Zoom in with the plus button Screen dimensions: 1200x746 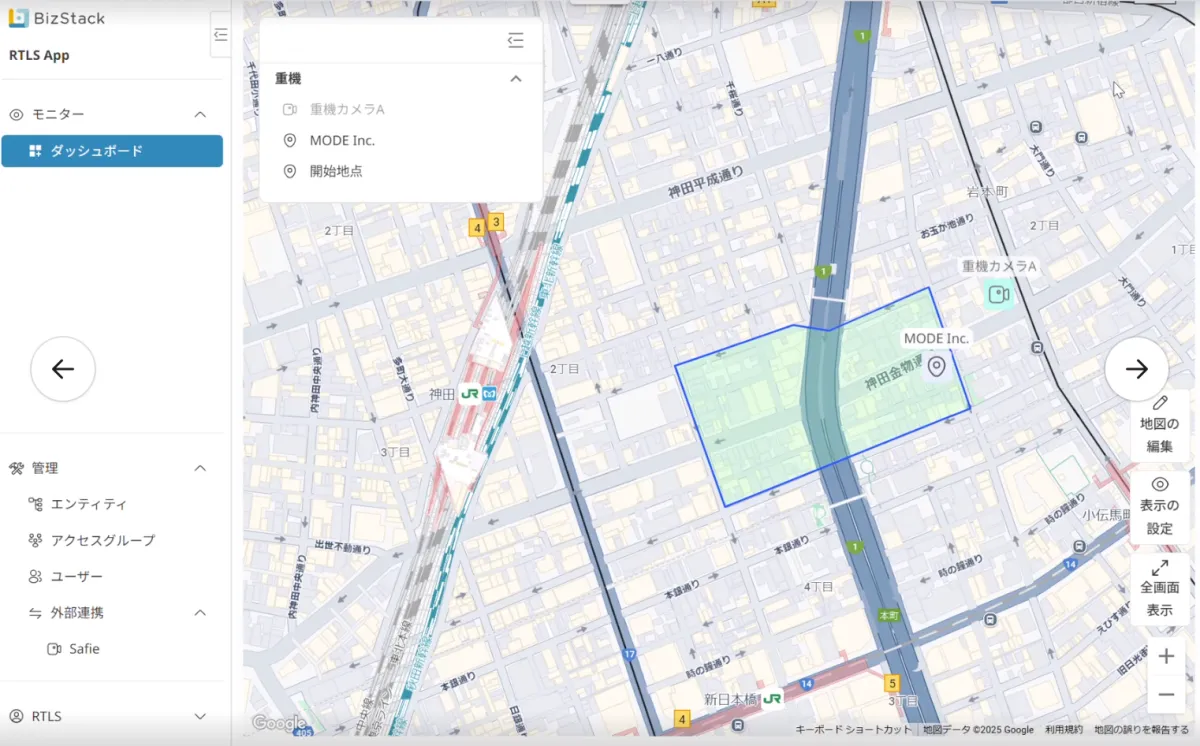pos(1166,657)
